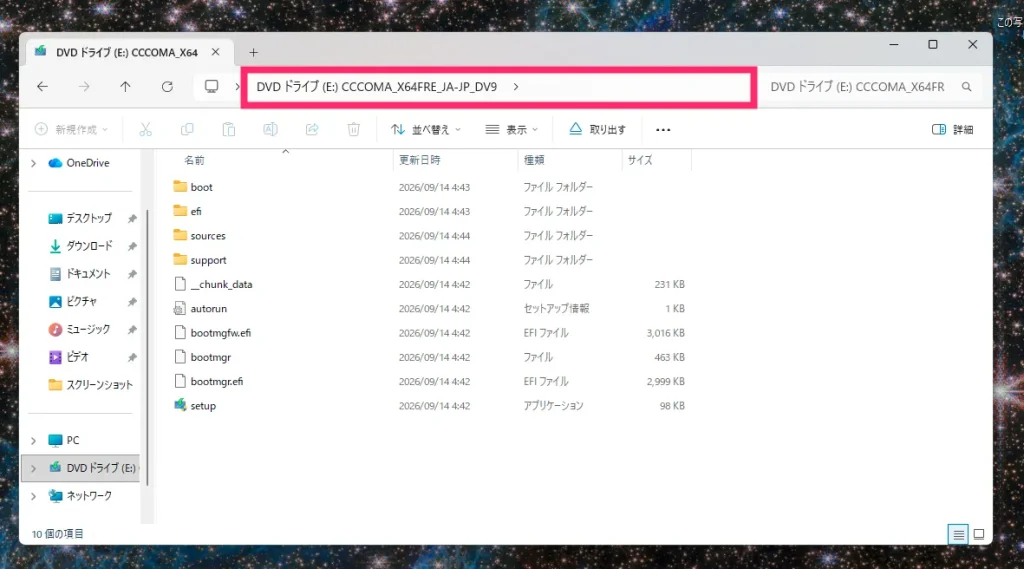Click the Cut scissors icon

[x=146, y=129]
